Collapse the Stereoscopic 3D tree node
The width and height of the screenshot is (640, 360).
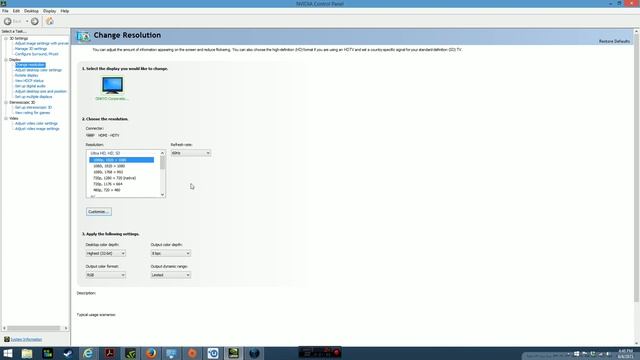click(6, 102)
